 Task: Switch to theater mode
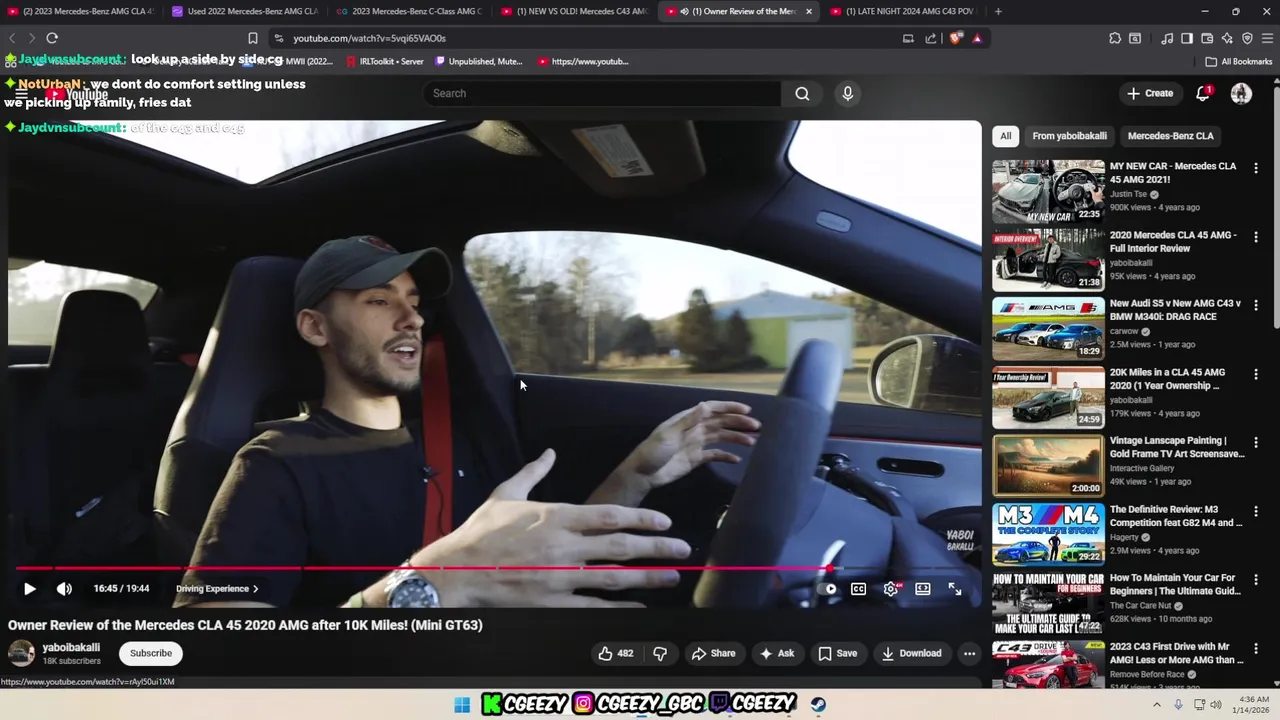point(923,589)
